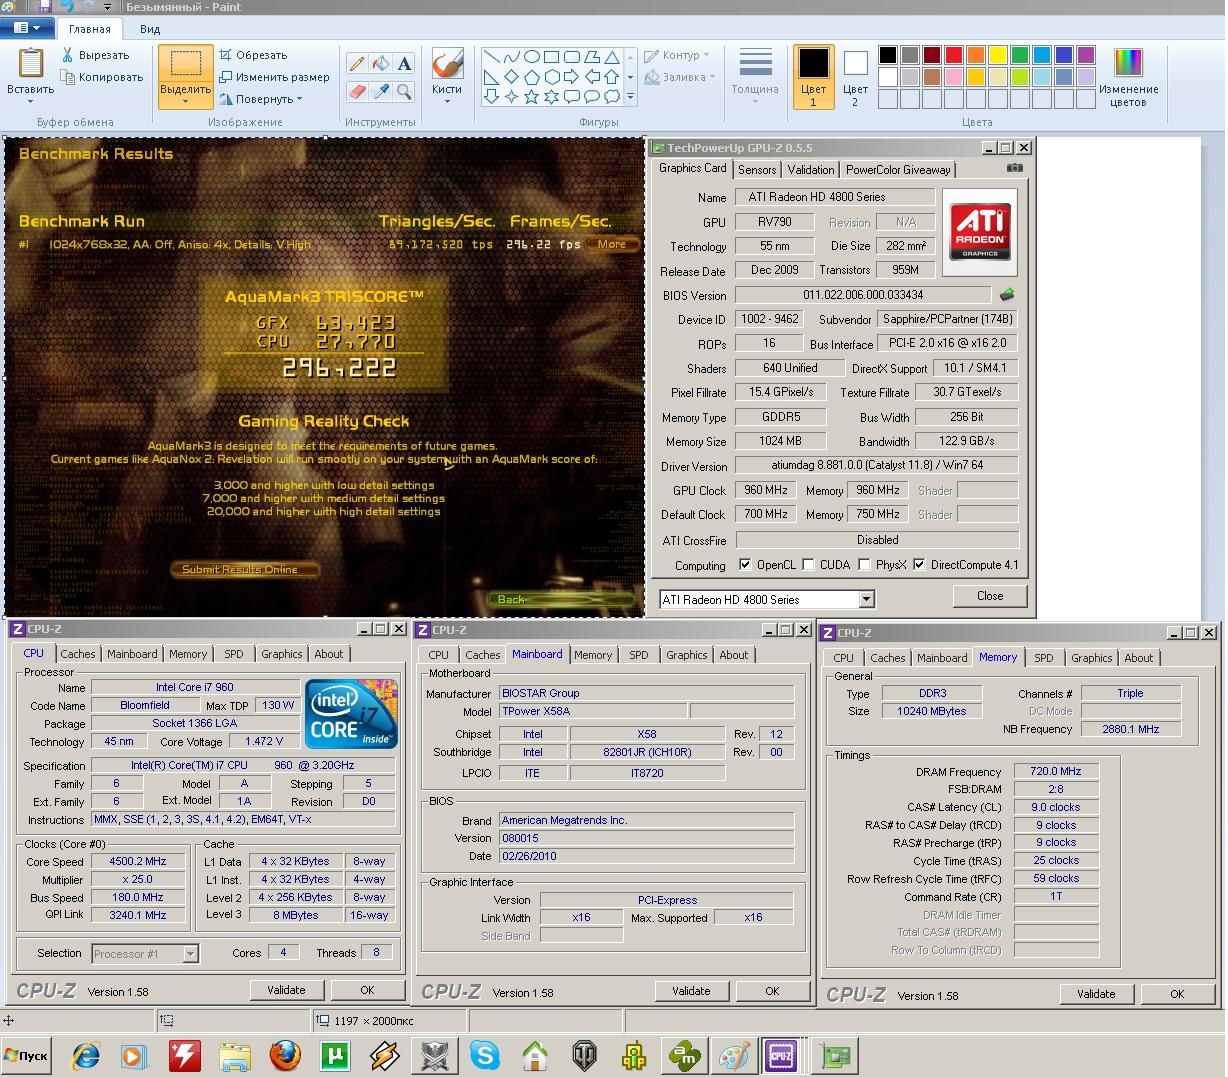Expand the Выделить (select) dropdown arrow
This screenshot has width=1228, height=1077.
click(x=185, y=102)
